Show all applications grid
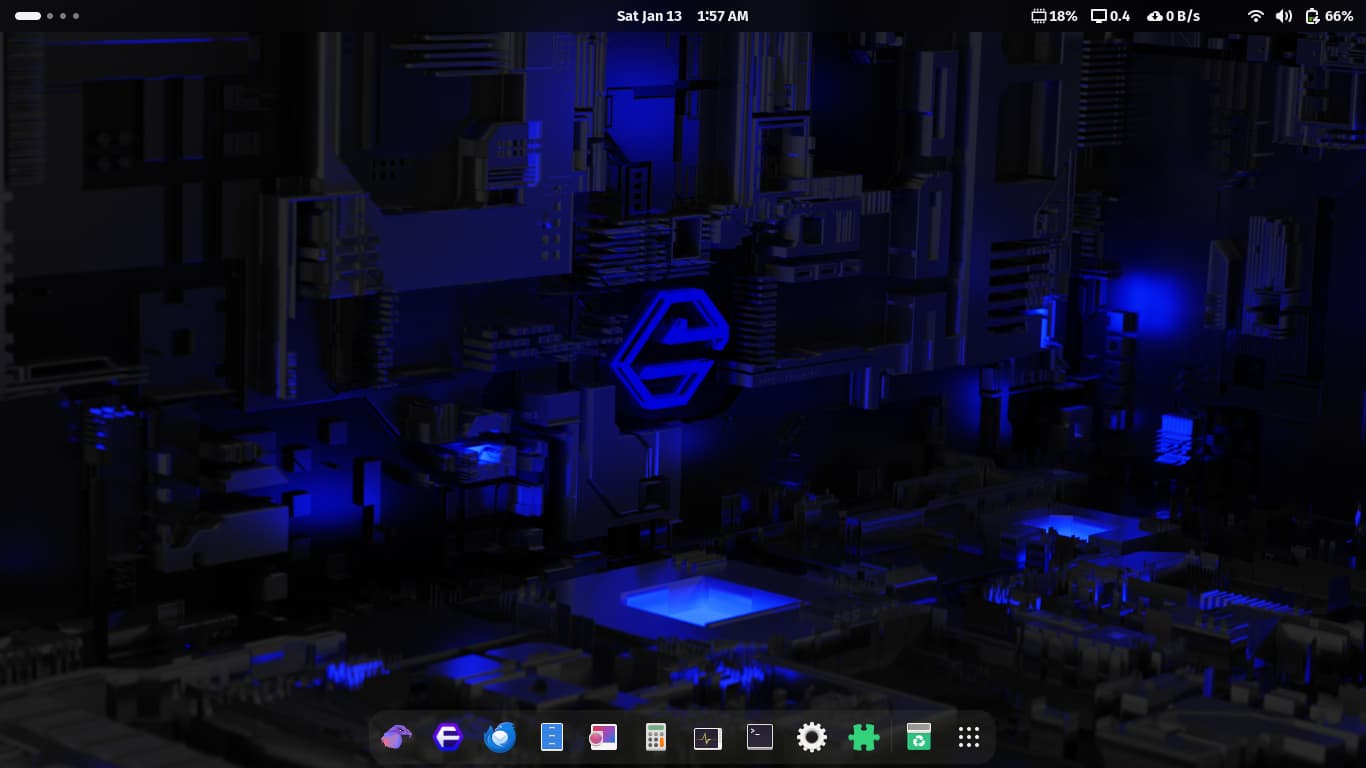 [969, 738]
